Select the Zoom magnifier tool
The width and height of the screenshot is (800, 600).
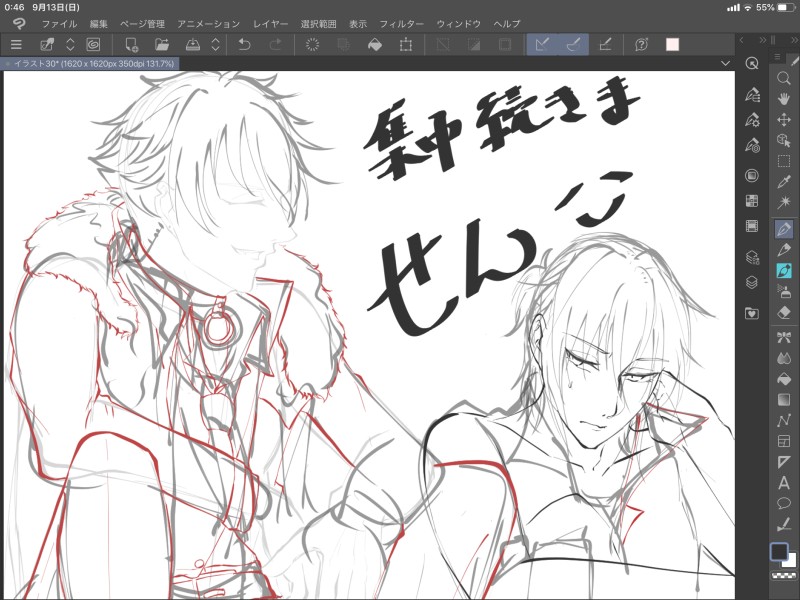click(x=784, y=78)
